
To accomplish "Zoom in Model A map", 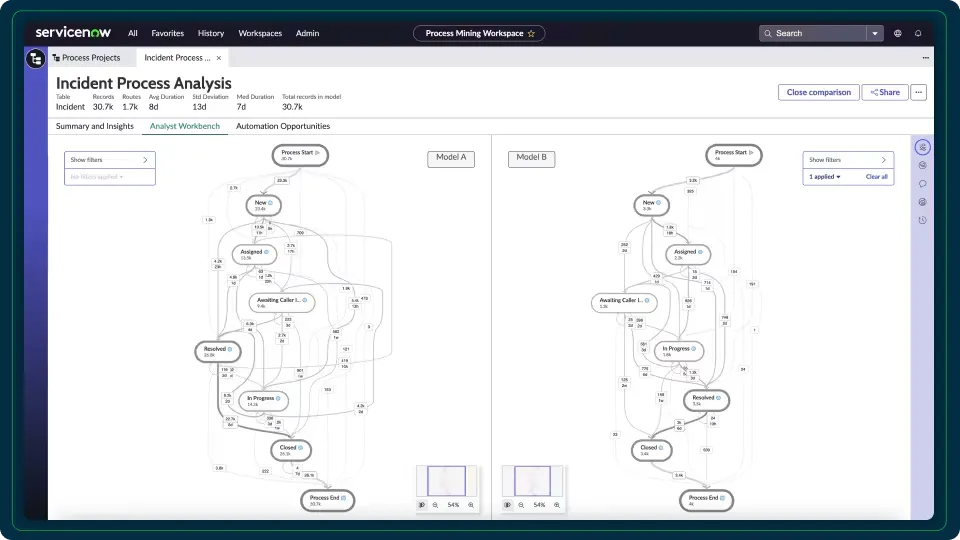I will click(x=471, y=505).
